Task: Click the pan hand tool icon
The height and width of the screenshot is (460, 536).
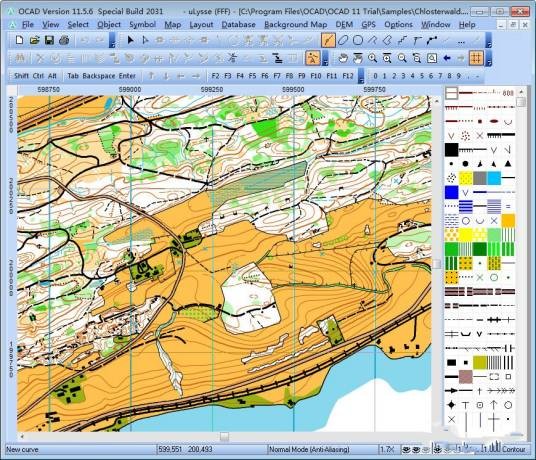Action: (x=343, y=58)
